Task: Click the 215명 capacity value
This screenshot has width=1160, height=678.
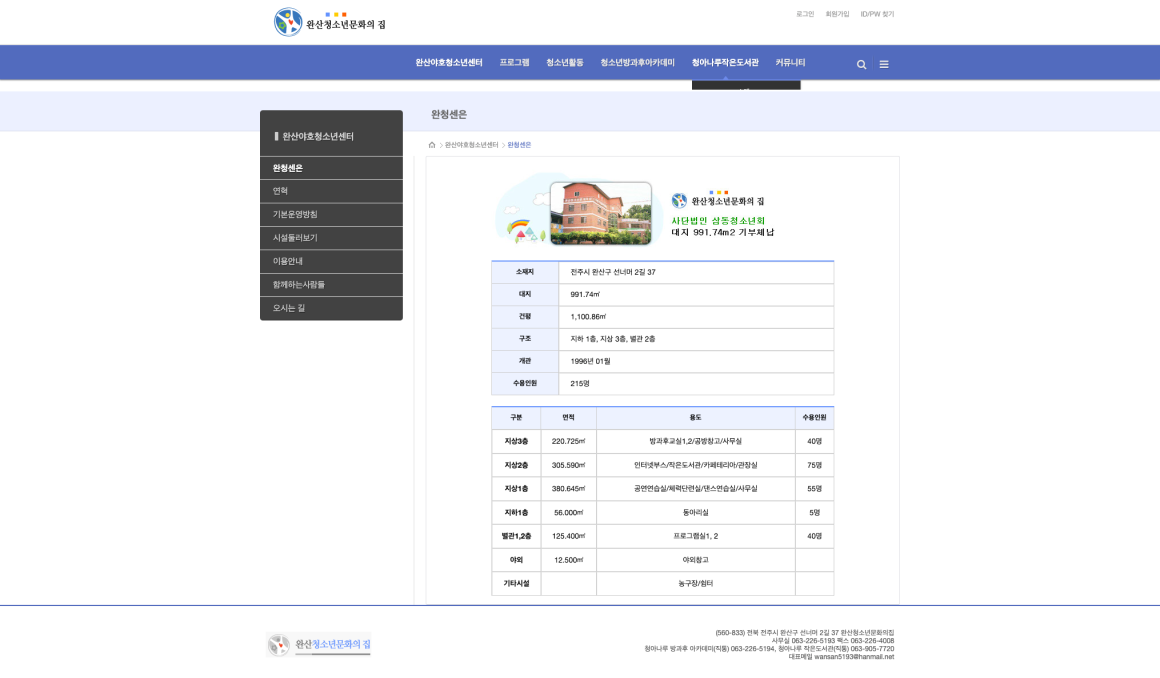Action: click(x=580, y=383)
